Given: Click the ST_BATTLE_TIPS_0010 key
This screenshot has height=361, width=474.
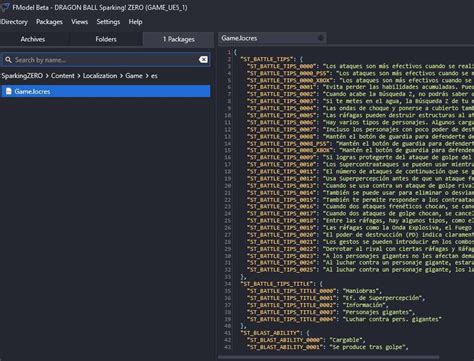Looking at the screenshot, I should 282,165.
